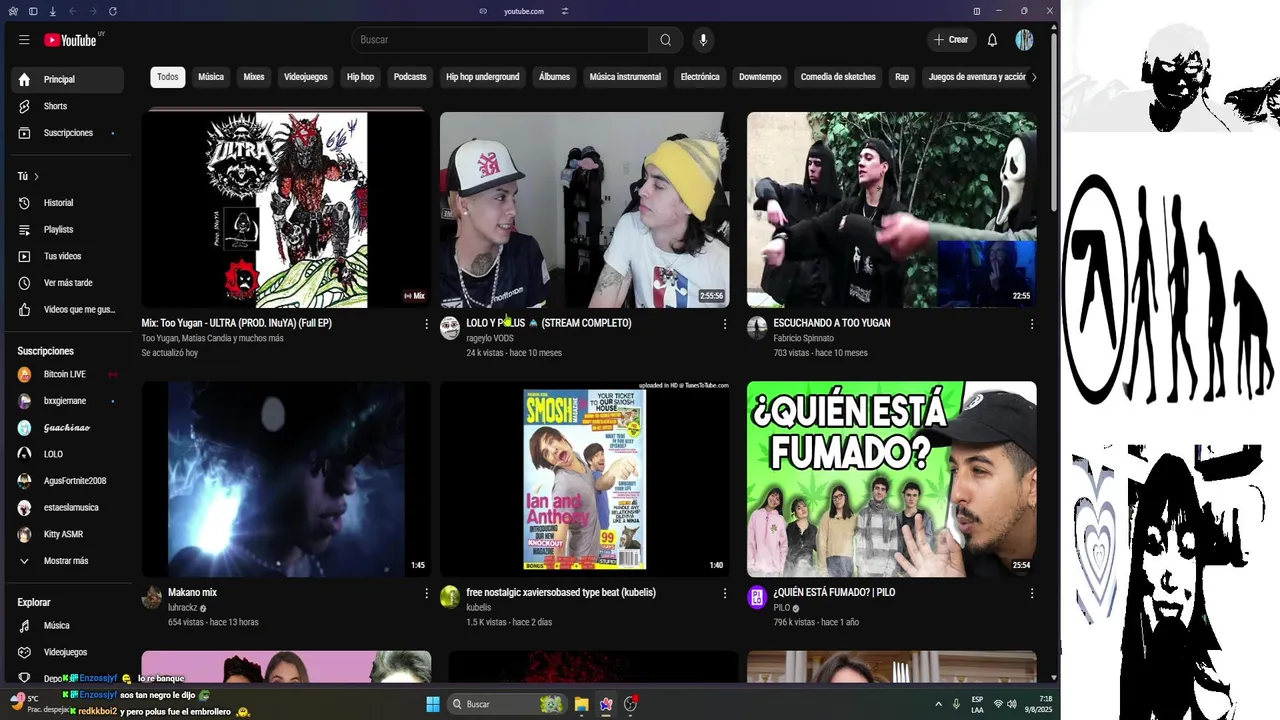
Task: Open Música under Explorar
Action: (68, 626)
